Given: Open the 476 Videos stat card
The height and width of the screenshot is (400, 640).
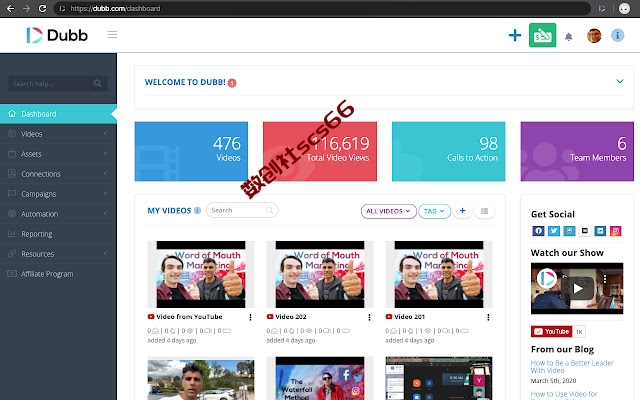Looking at the screenshot, I should click(191, 151).
